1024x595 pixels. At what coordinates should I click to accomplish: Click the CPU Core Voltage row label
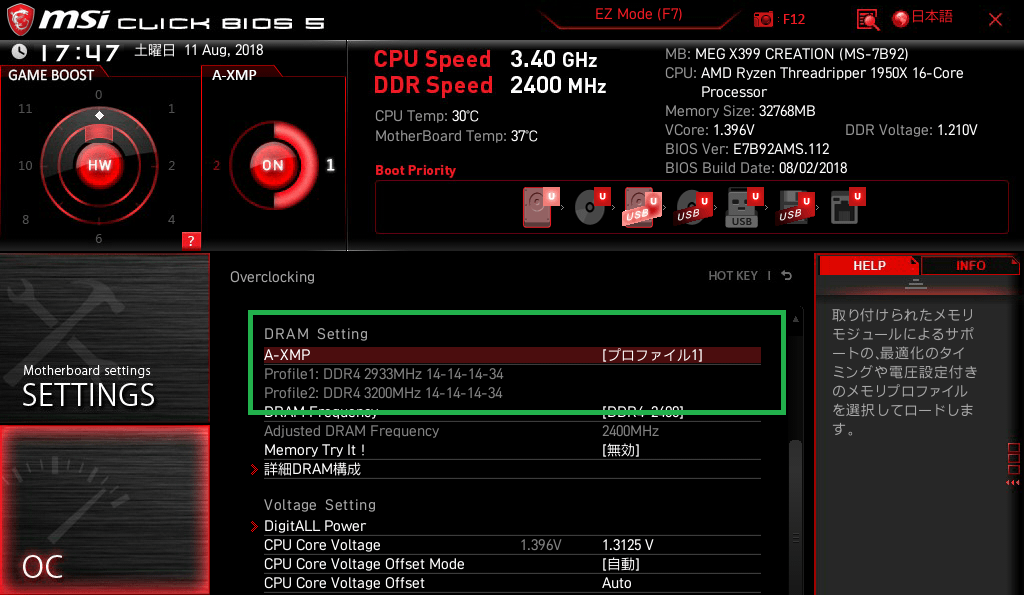click(322, 545)
